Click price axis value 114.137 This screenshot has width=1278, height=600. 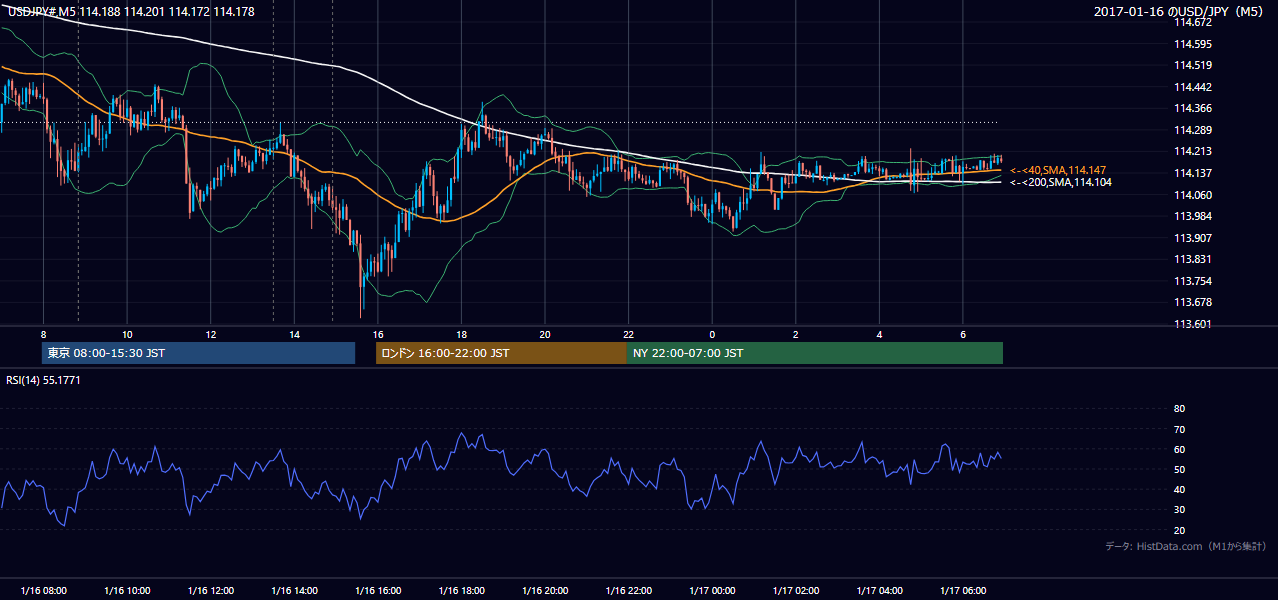(x=1192, y=173)
